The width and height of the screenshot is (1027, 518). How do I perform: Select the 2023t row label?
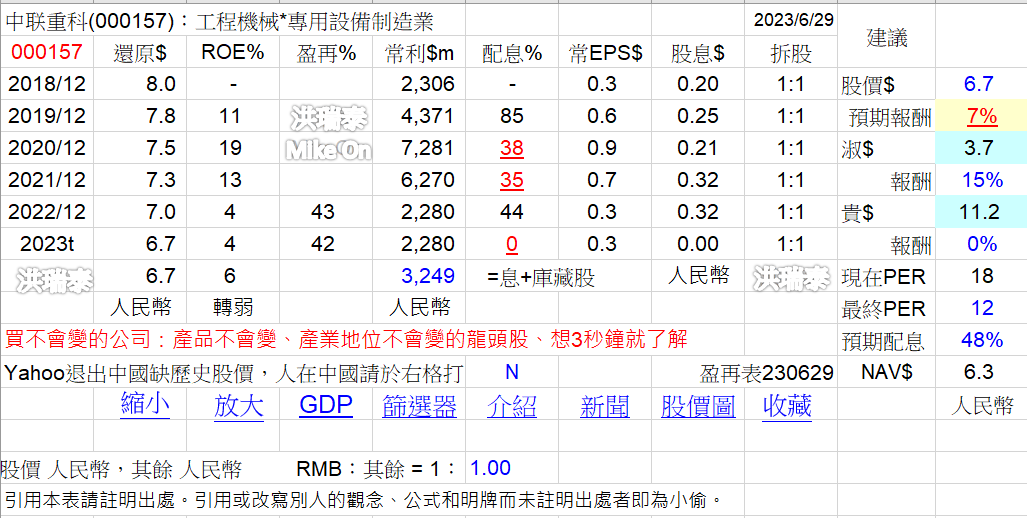tap(47, 244)
